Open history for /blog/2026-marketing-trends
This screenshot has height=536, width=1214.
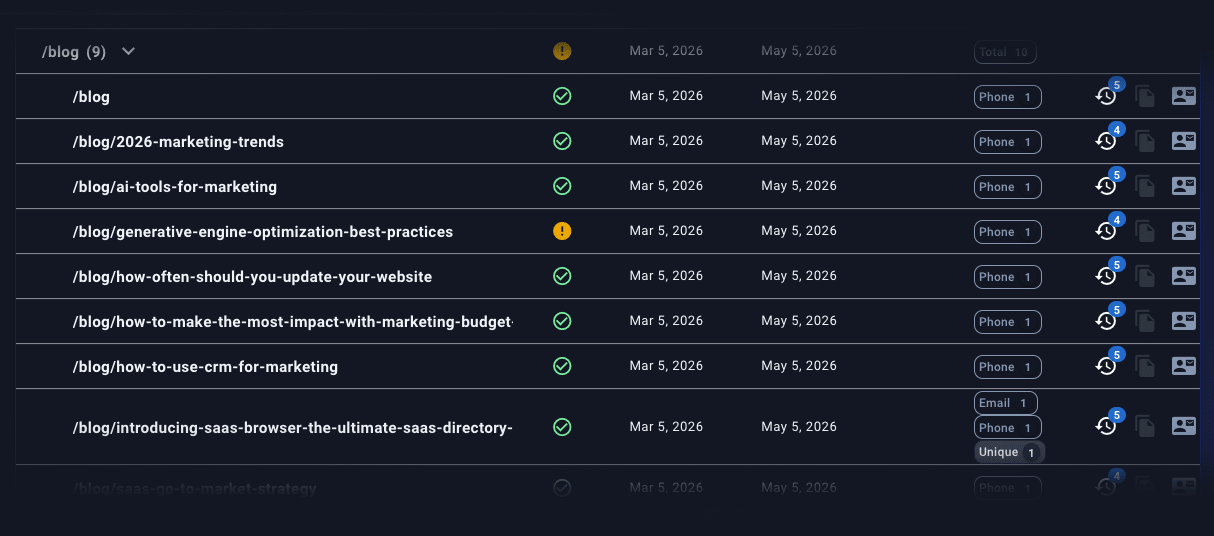tap(1106, 142)
